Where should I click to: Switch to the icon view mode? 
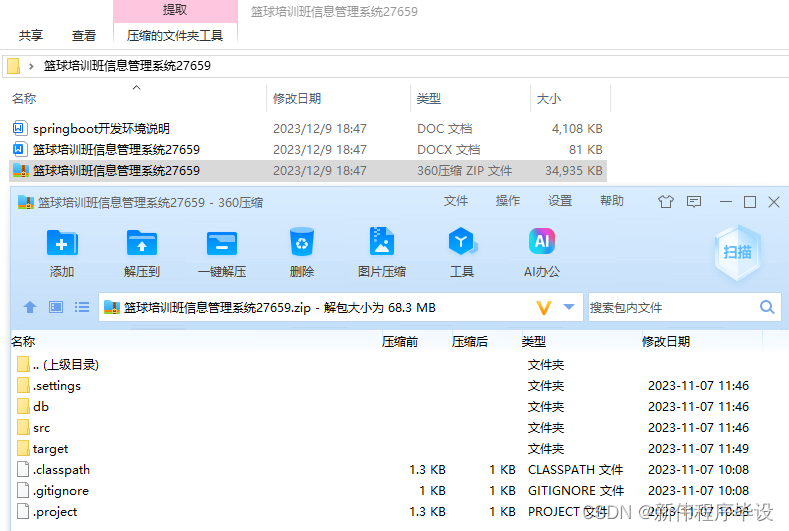pos(56,307)
